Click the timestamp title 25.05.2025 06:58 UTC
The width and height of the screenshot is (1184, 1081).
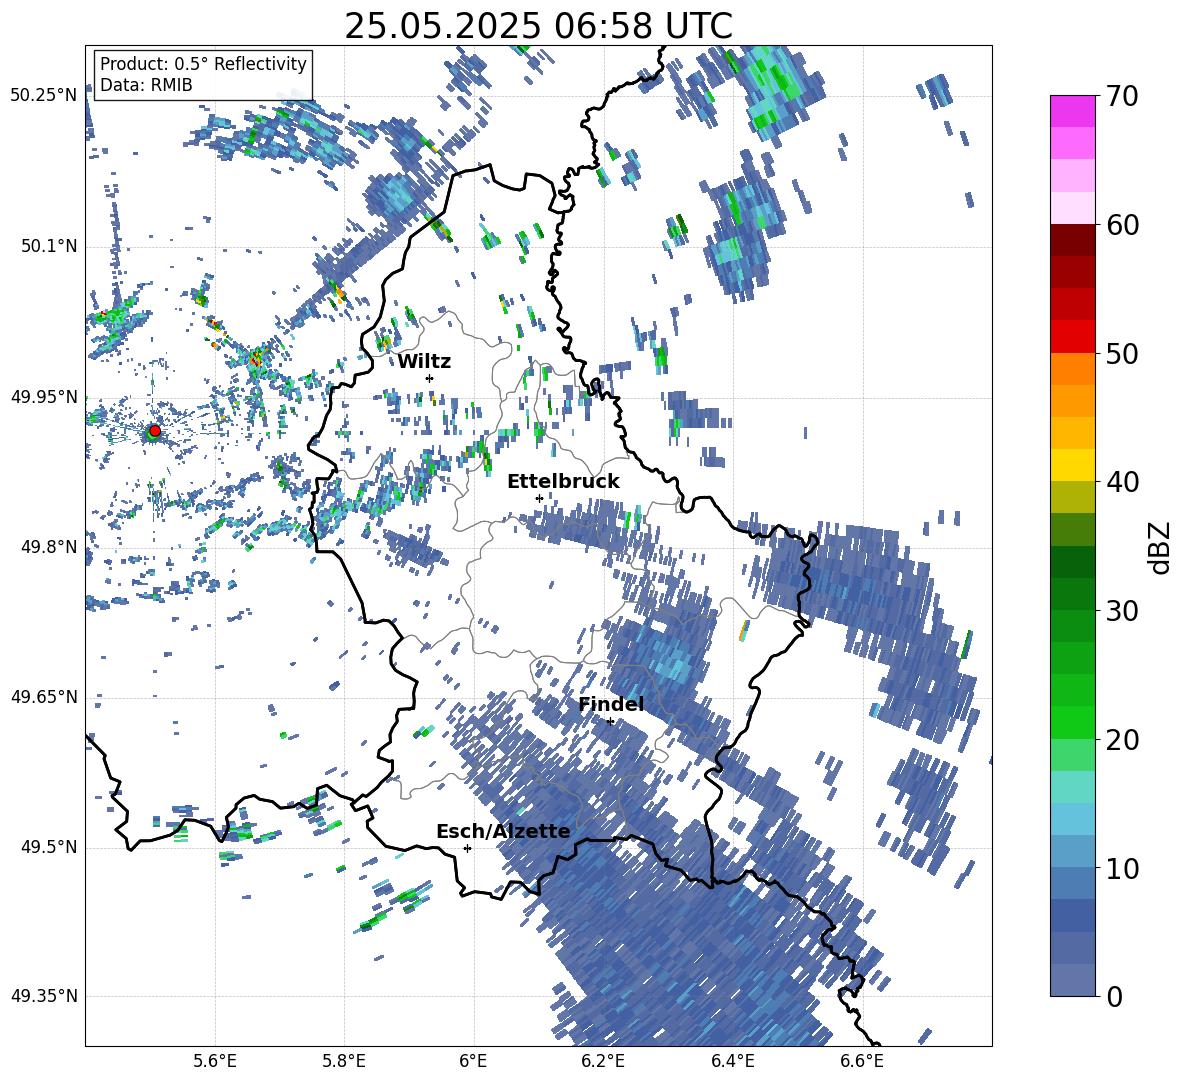[538, 26]
